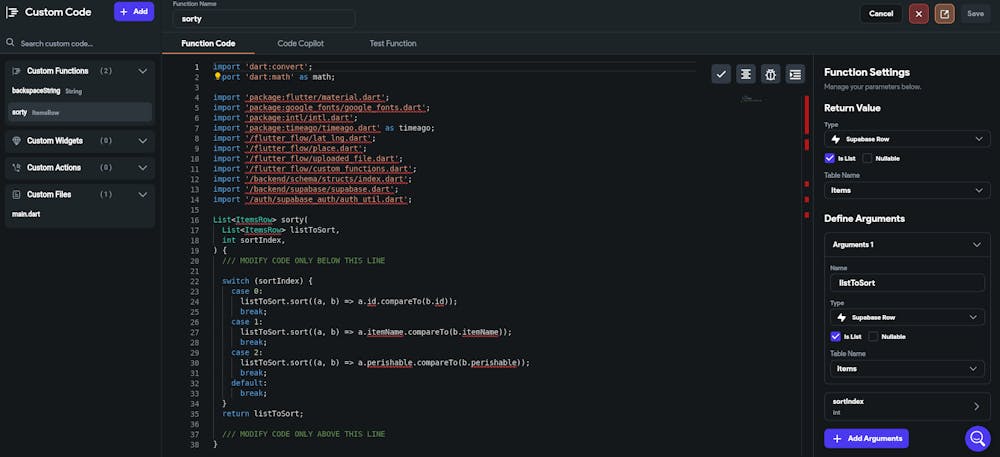Collapse the Custom Functions section
The image size is (1000, 457).
[x=143, y=71]
